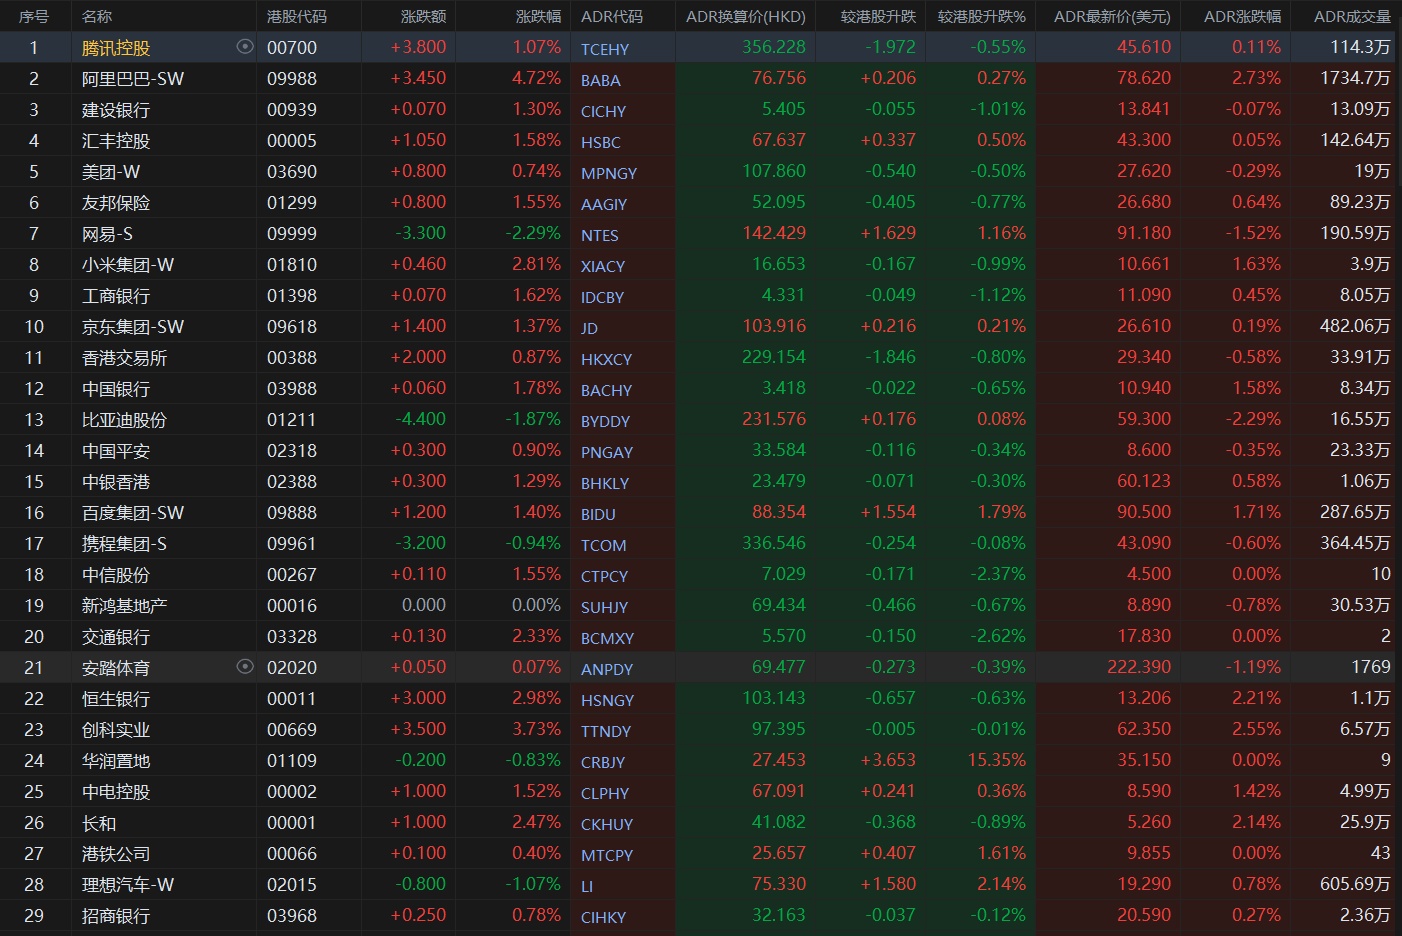Viewport: 1402px width, 936px height.
Task: Select the 比亚迪股份 stock name
Action: point(124,420)
